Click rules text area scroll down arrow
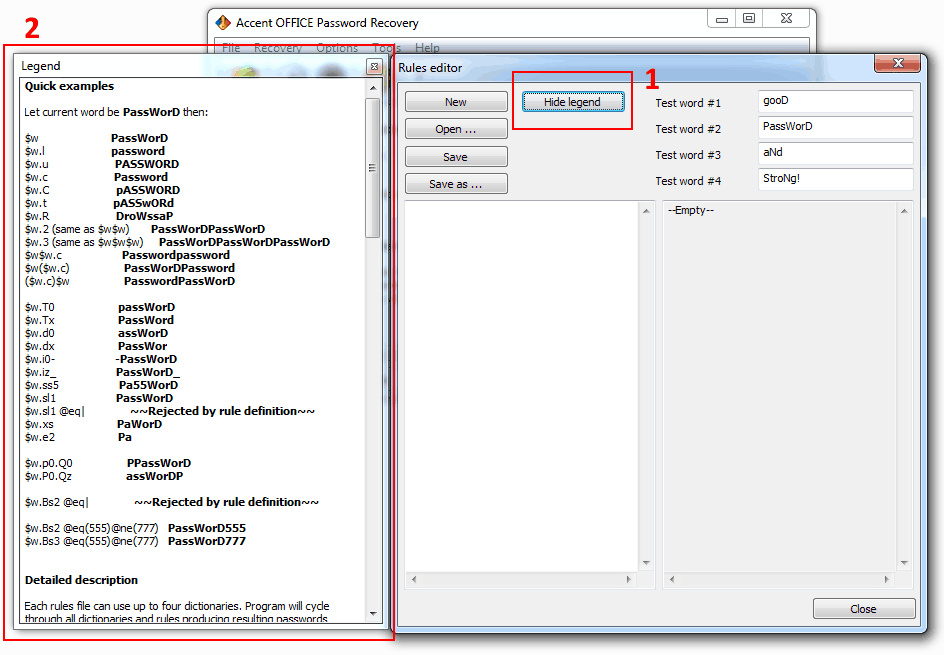The image size is (944, 655). [646, 563]
